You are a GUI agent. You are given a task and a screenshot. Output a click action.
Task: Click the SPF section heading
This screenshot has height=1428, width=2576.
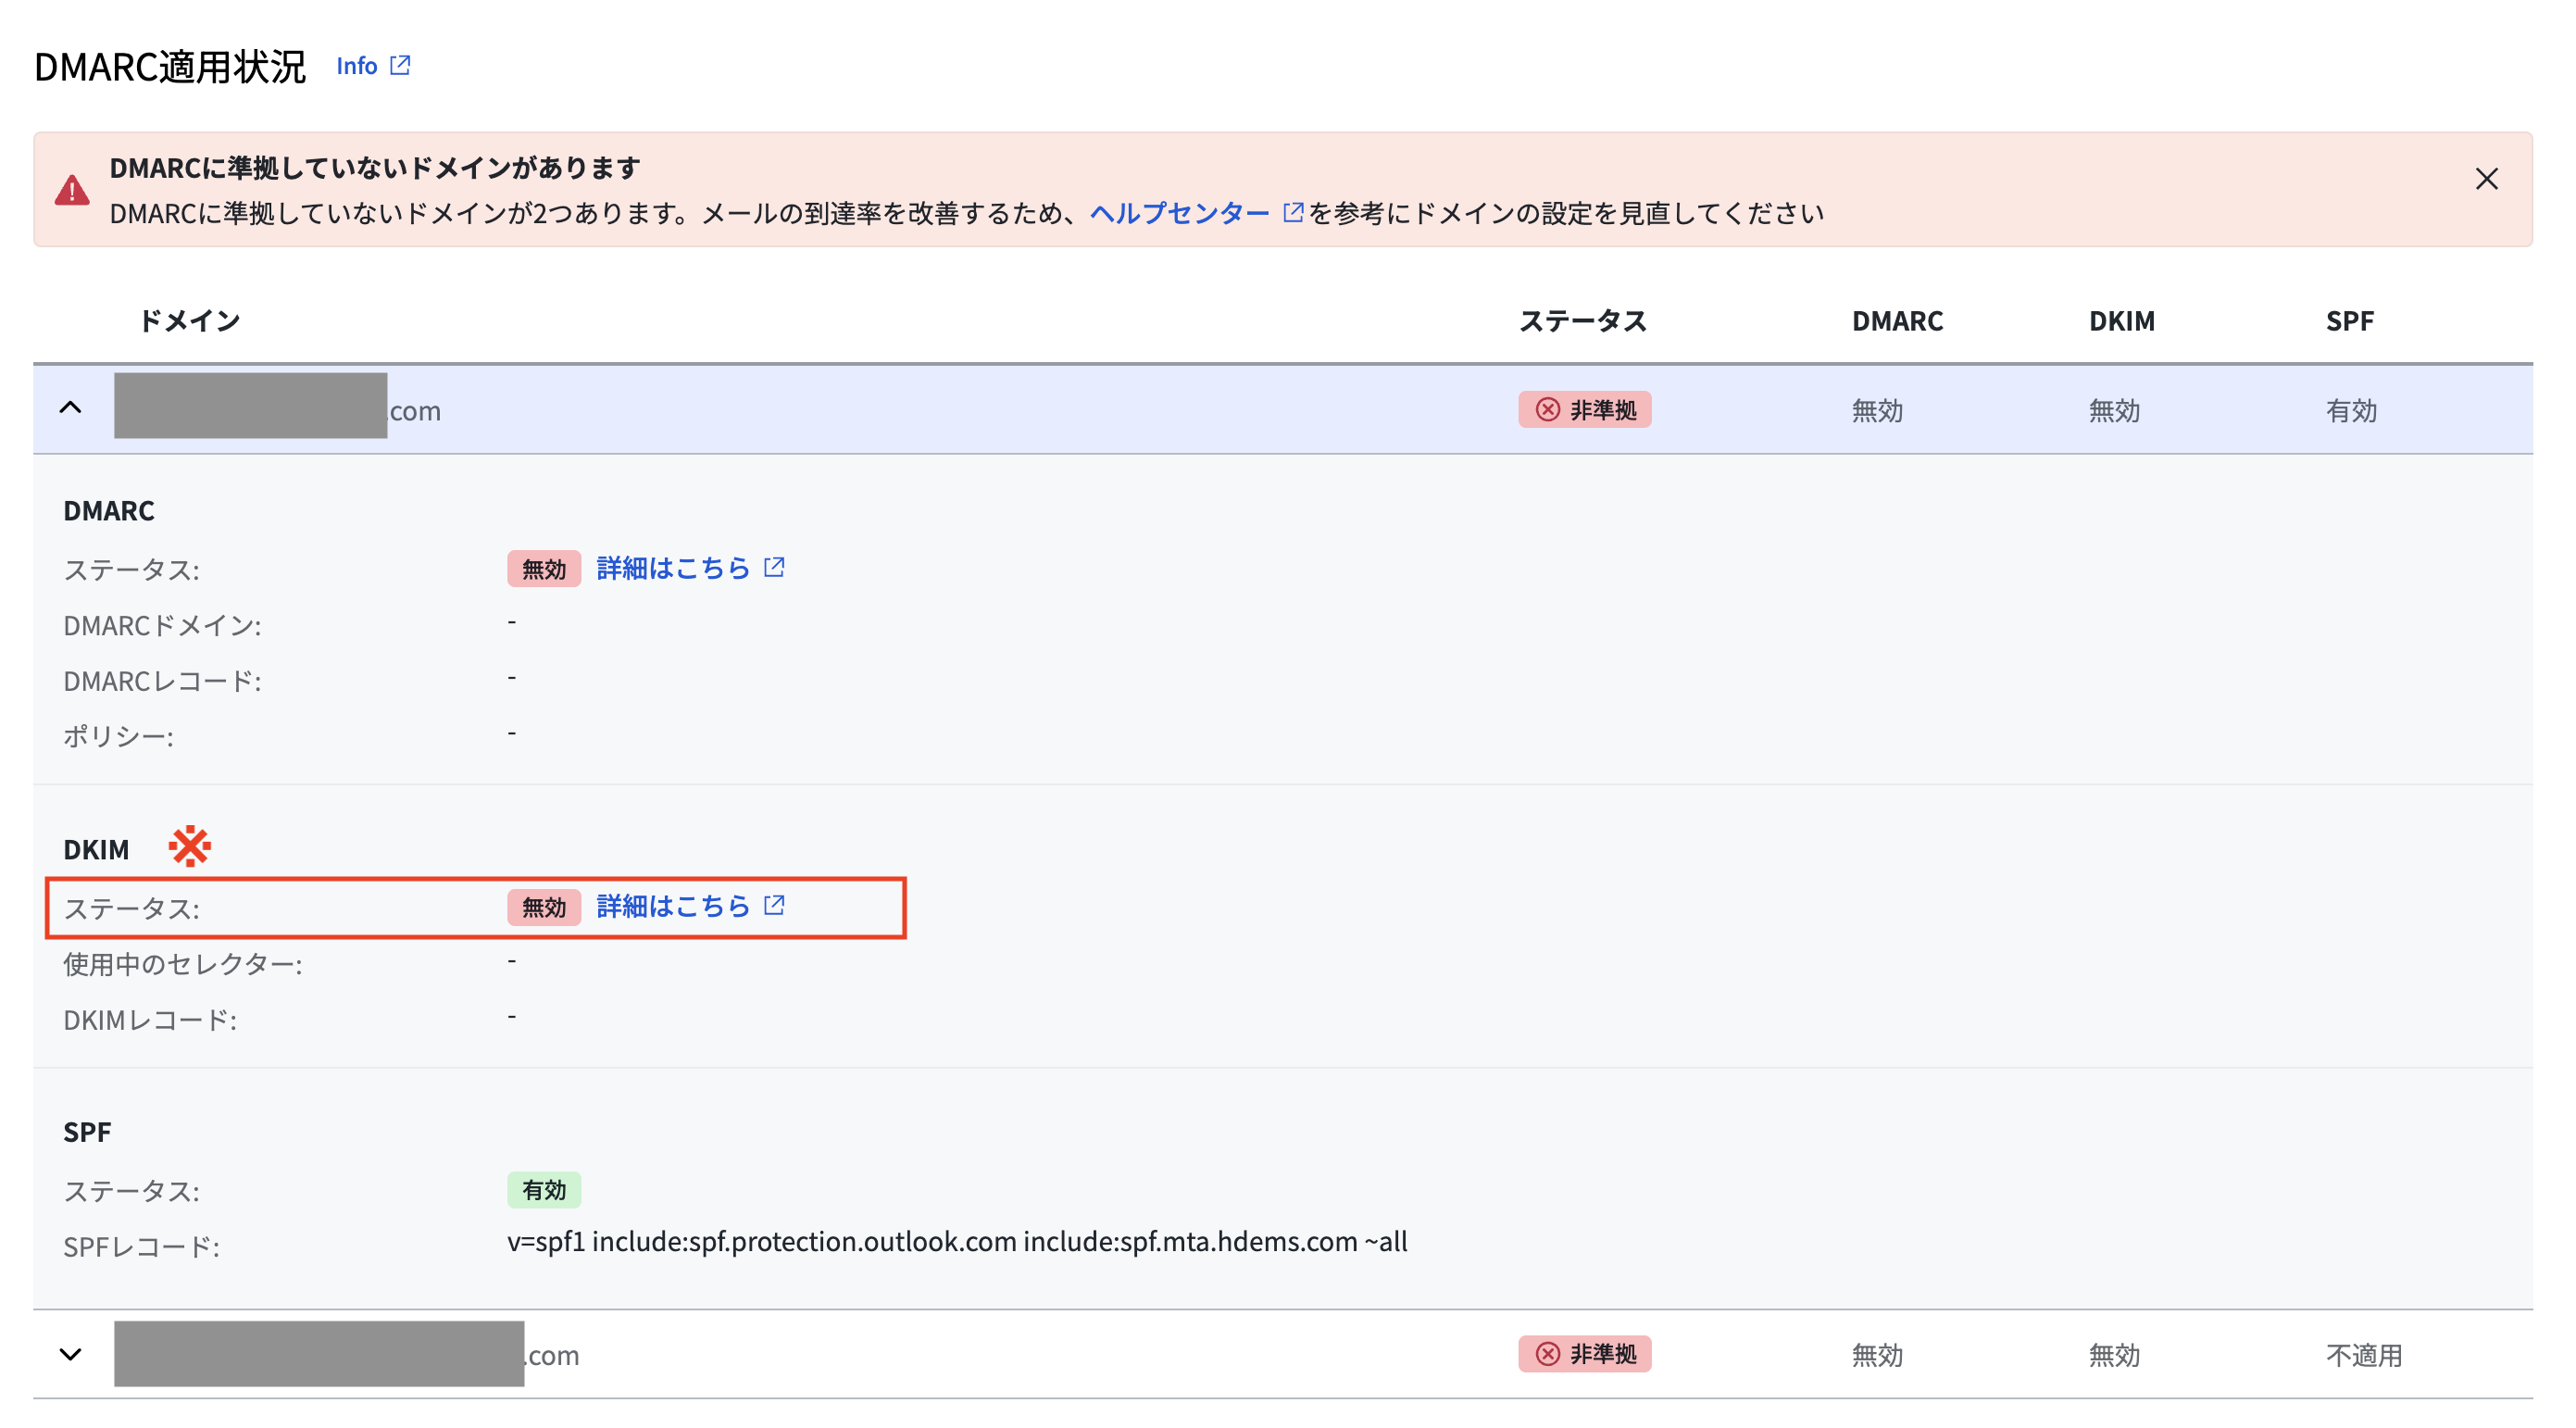(x=87, y=1132)
